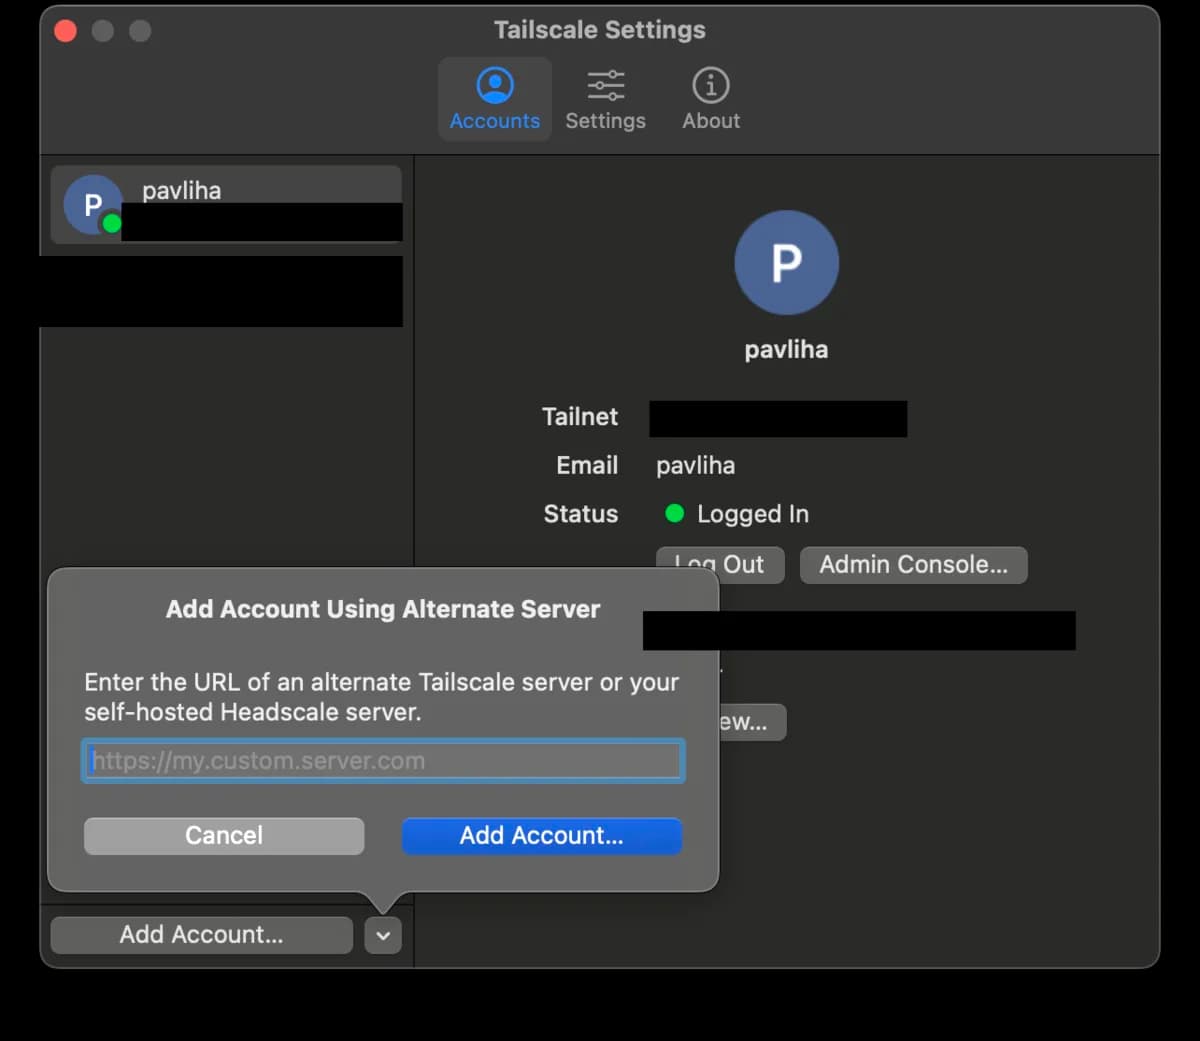Image resolution: width=1200 pixels, height=1041 pixels.
Task: Click Add Account Using Alternate Server heading
Action: tap(383, 609)
